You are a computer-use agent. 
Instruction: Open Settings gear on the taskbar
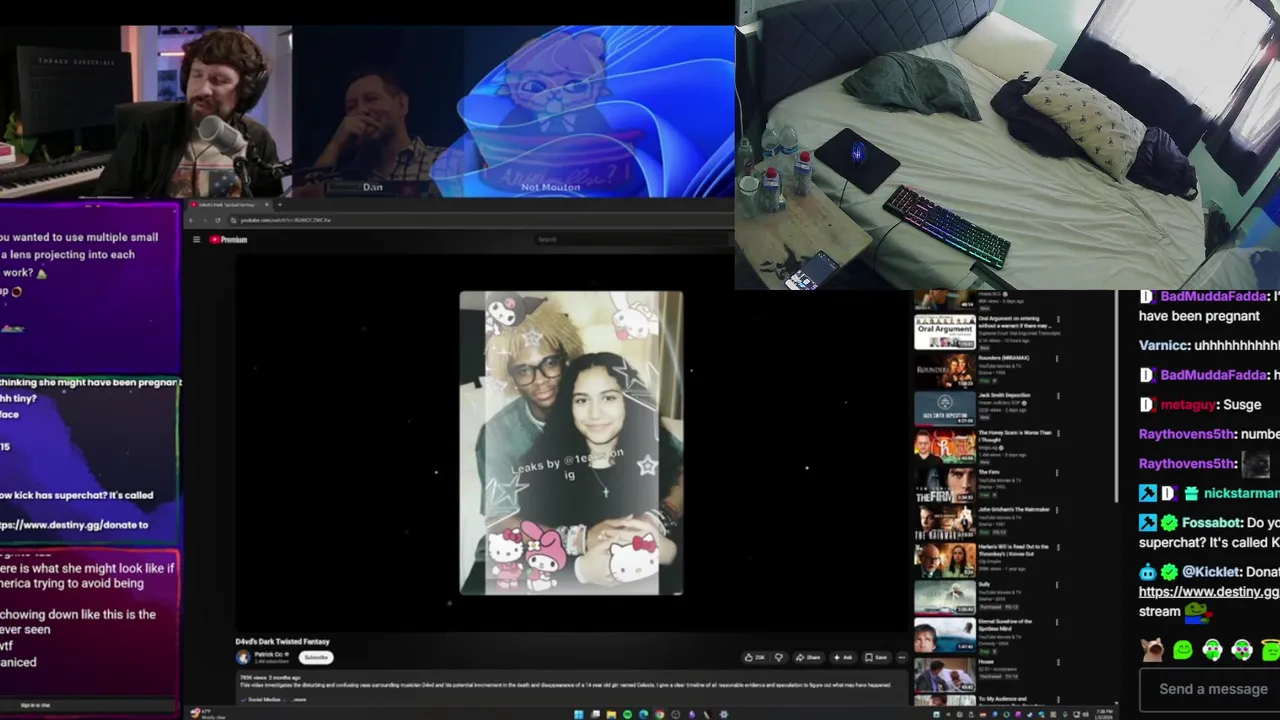click(x=724, y=714)
